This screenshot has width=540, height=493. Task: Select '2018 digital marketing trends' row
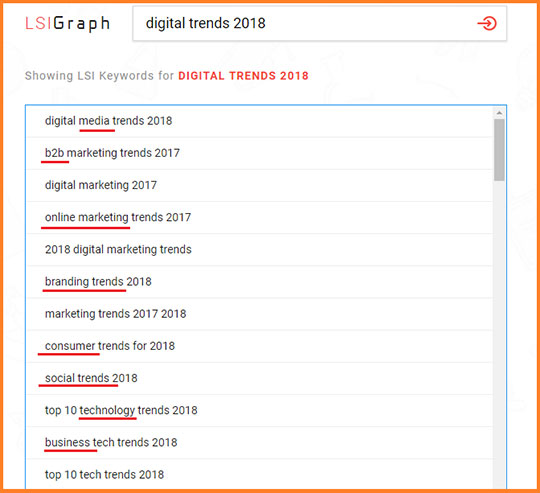(260, 250)
